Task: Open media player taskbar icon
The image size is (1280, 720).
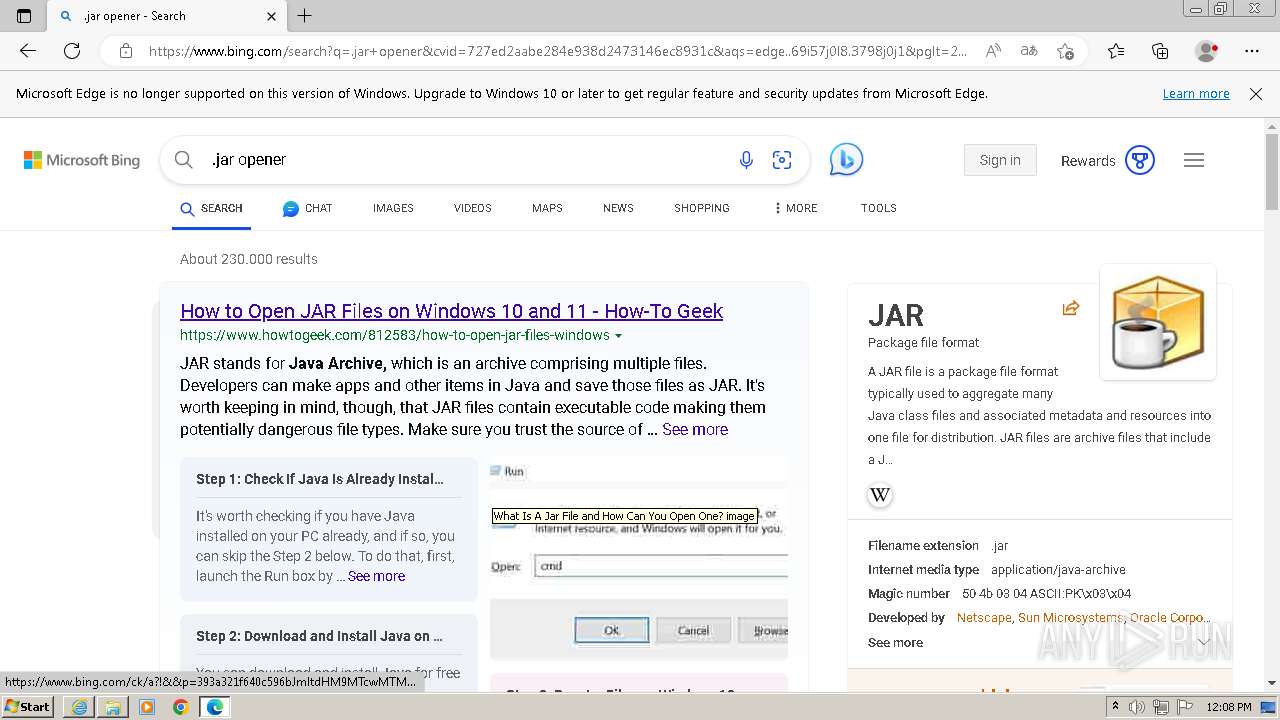Action: [x=147, y=707]
